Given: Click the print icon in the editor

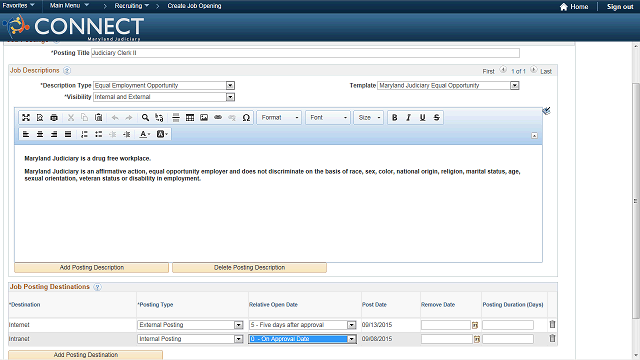Looking at the screenshot, I should point(54,118).
